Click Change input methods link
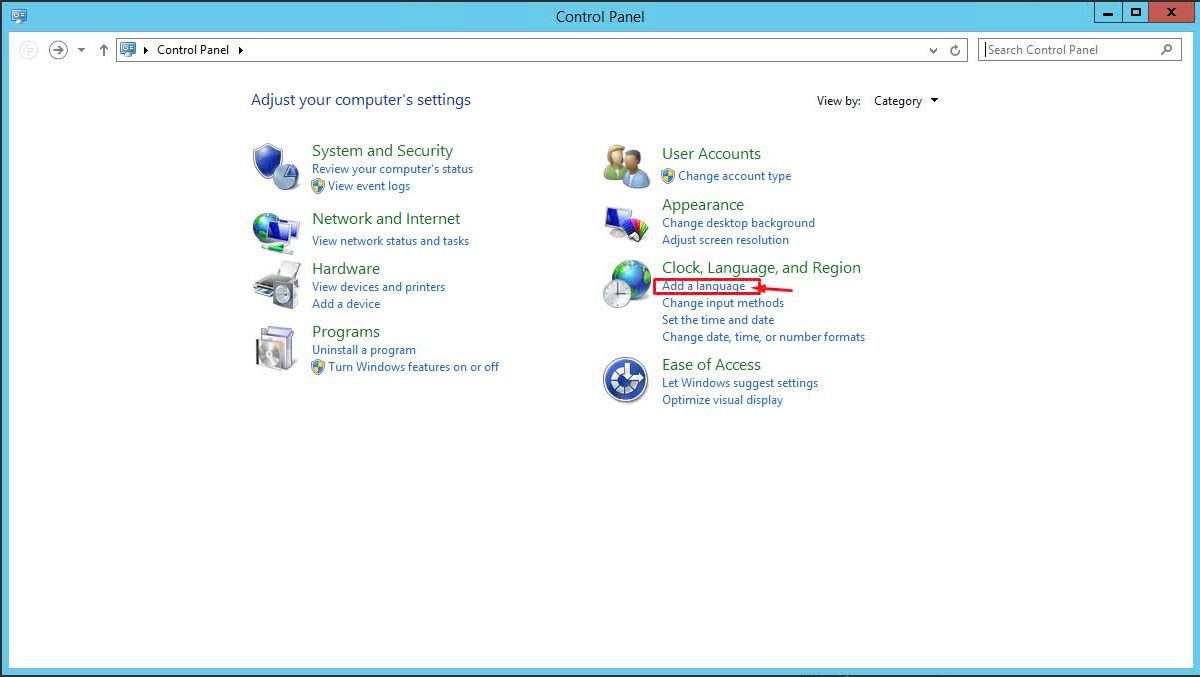Image resolution: width=1200 pixels, height=677 pixels. (723, 303)
